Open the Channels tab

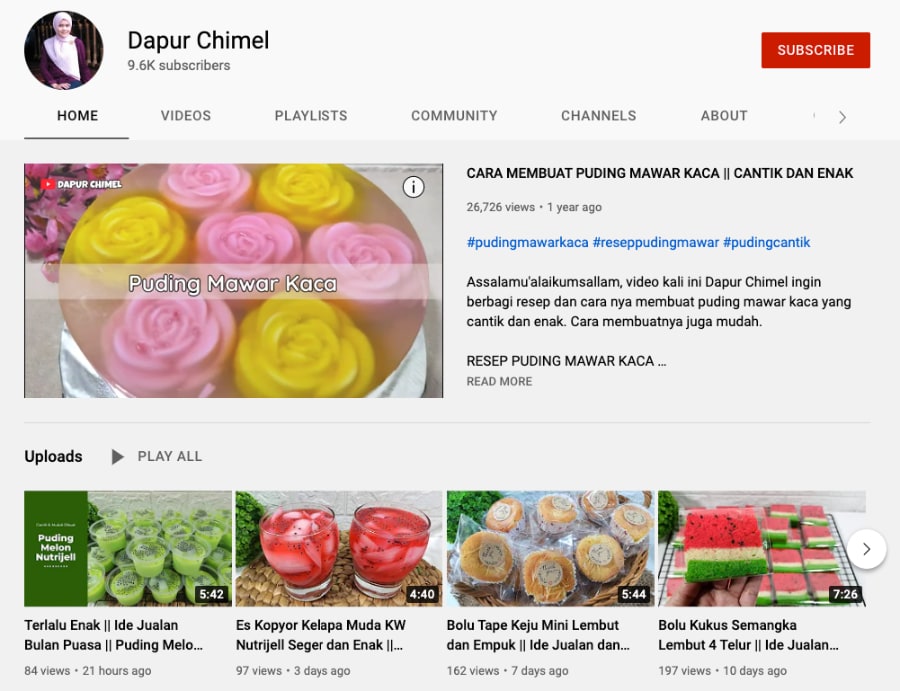point(598,116)
